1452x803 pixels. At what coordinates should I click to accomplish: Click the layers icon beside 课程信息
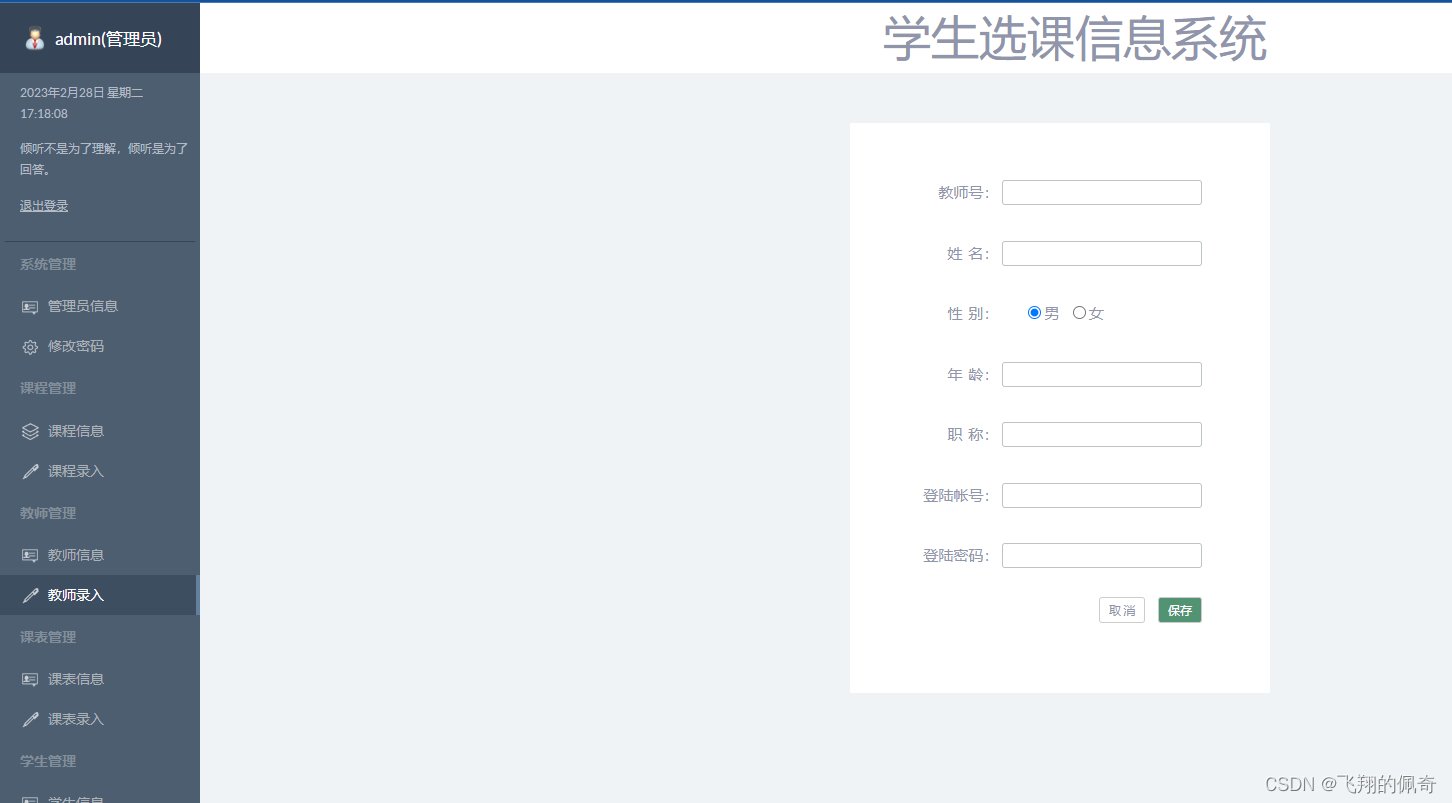[x=30, y=431]
